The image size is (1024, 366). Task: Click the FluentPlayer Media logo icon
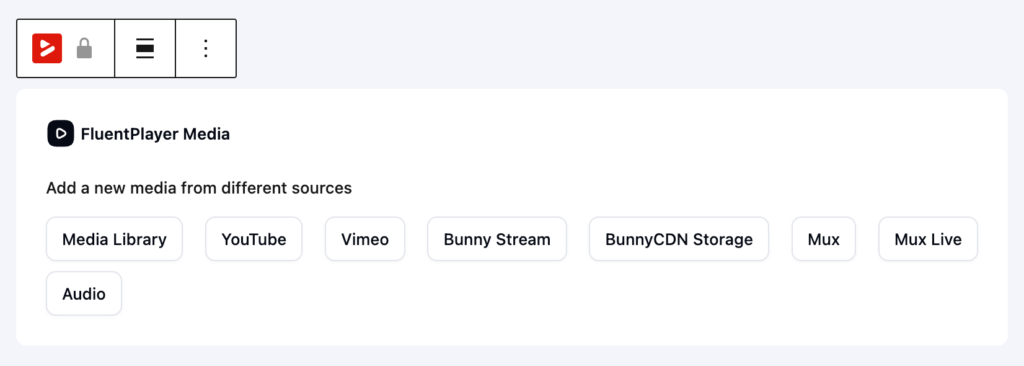coord(61,134)
